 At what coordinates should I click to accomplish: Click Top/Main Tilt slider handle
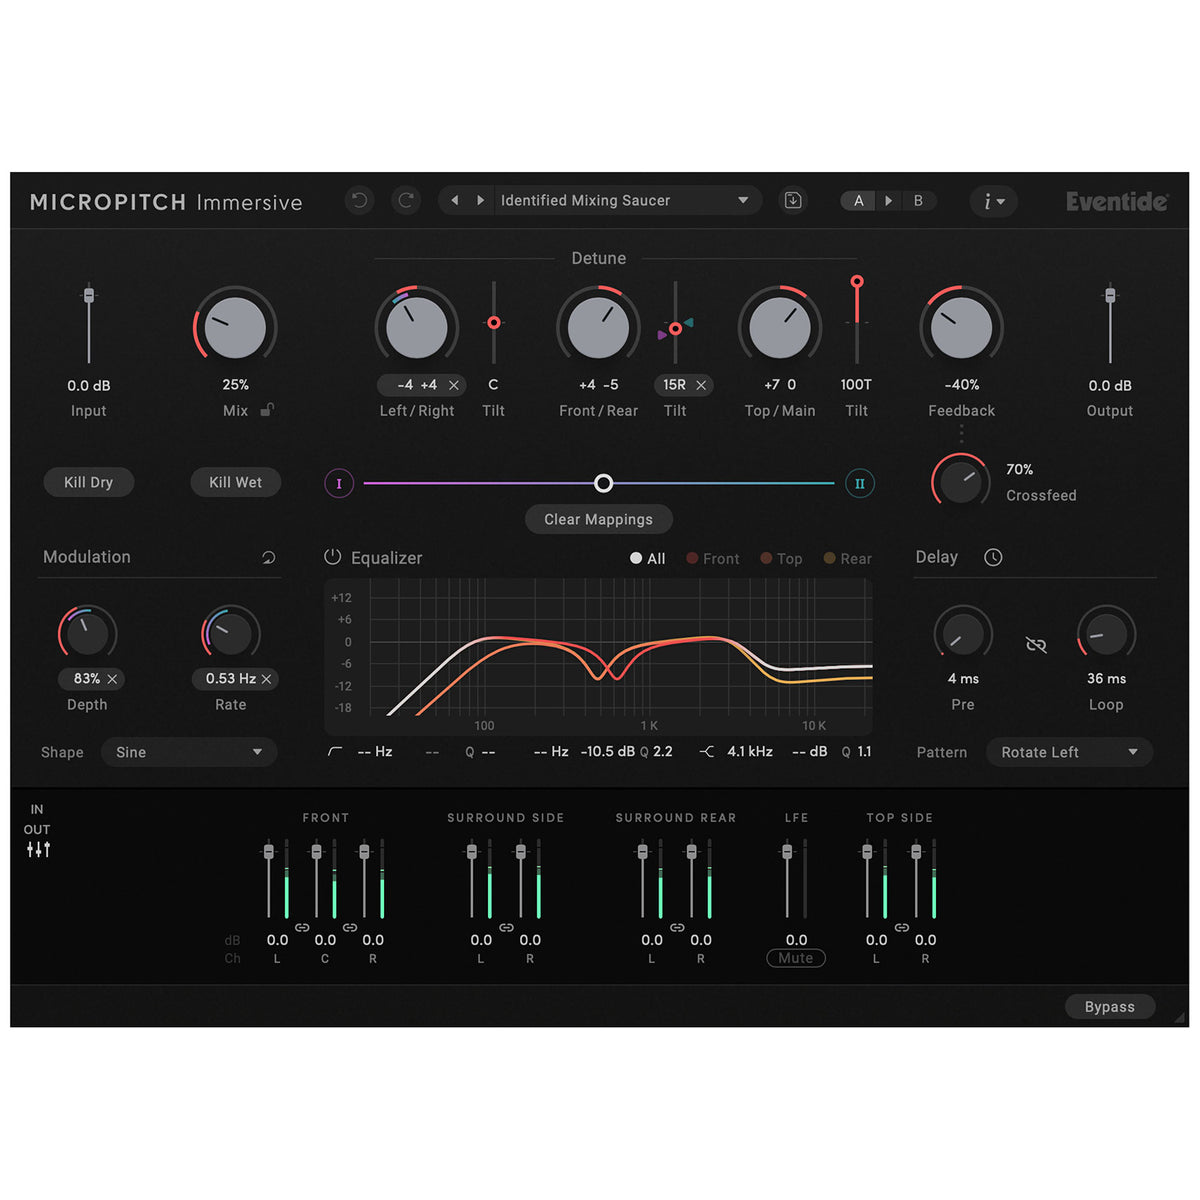(x=857, y=282)
